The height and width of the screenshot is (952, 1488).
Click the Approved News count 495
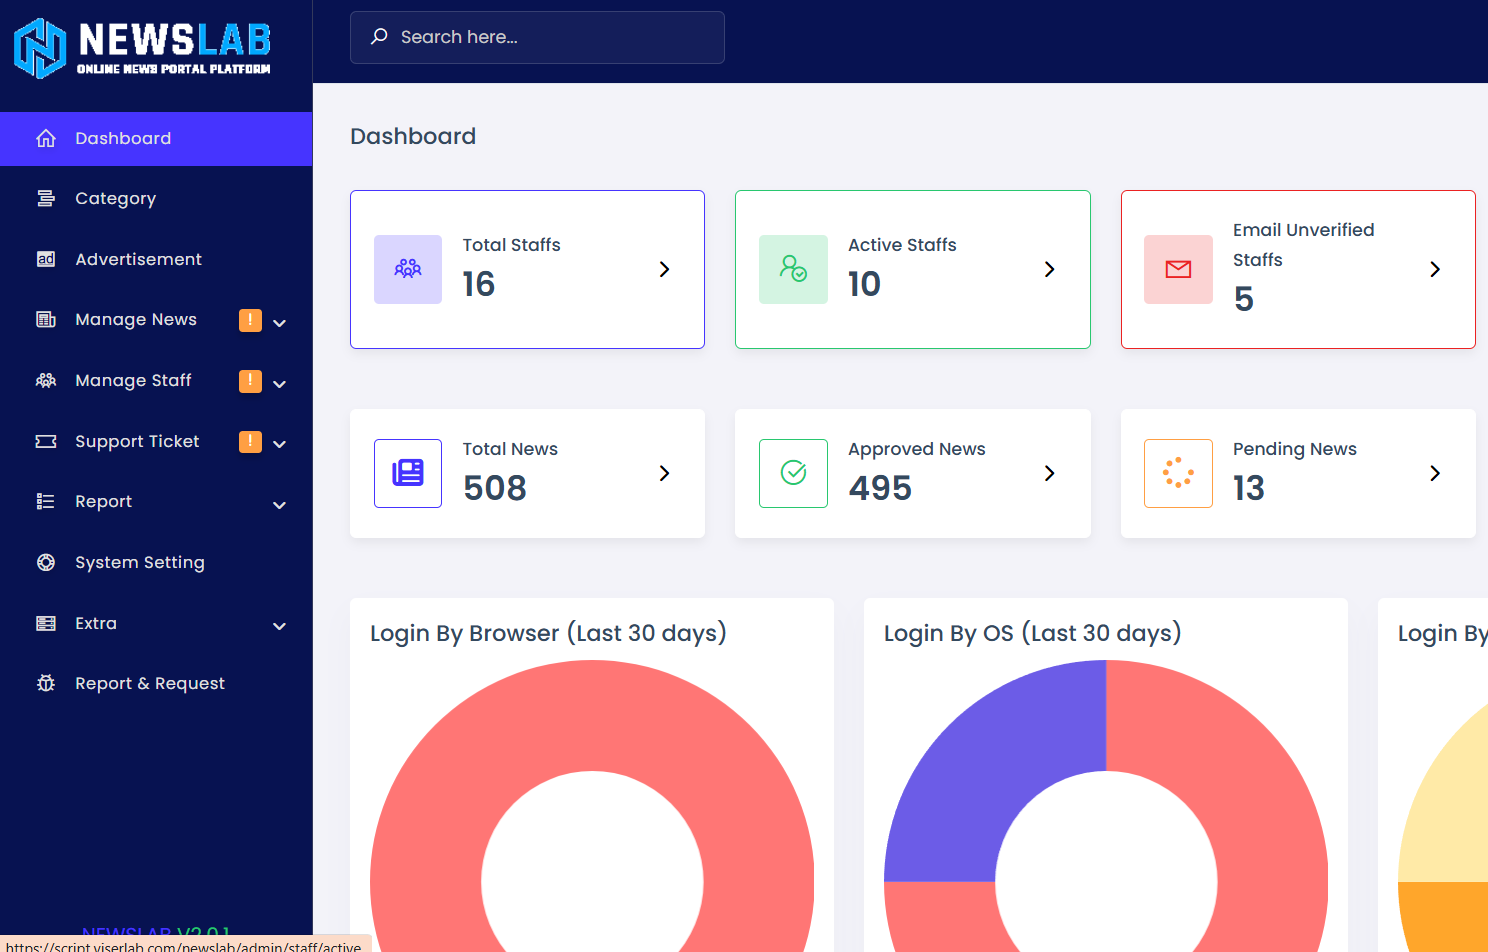880,488
